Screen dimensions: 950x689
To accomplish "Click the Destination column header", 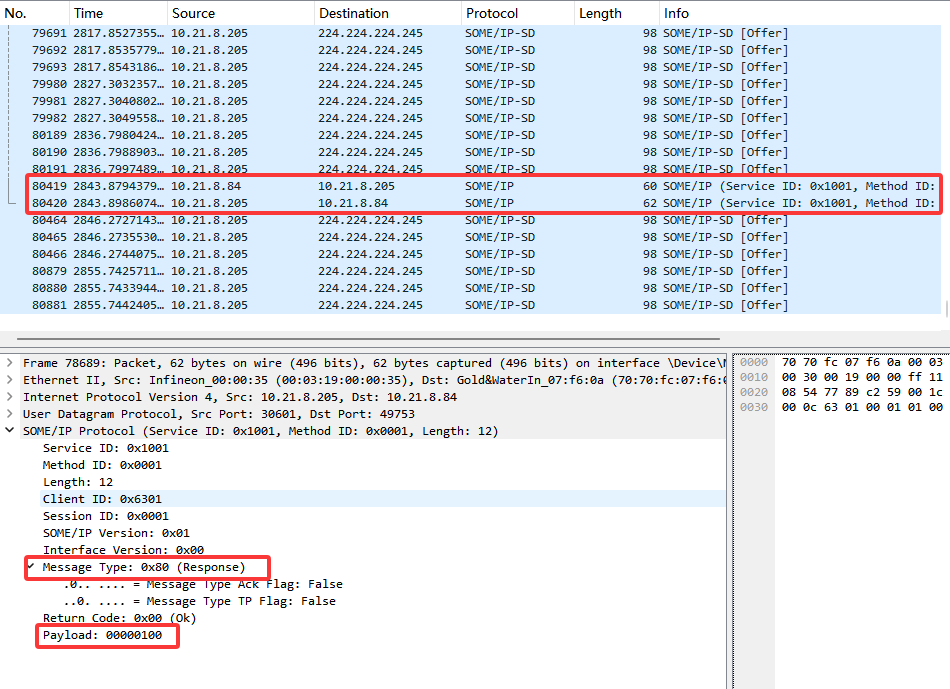I will (388, 13).
